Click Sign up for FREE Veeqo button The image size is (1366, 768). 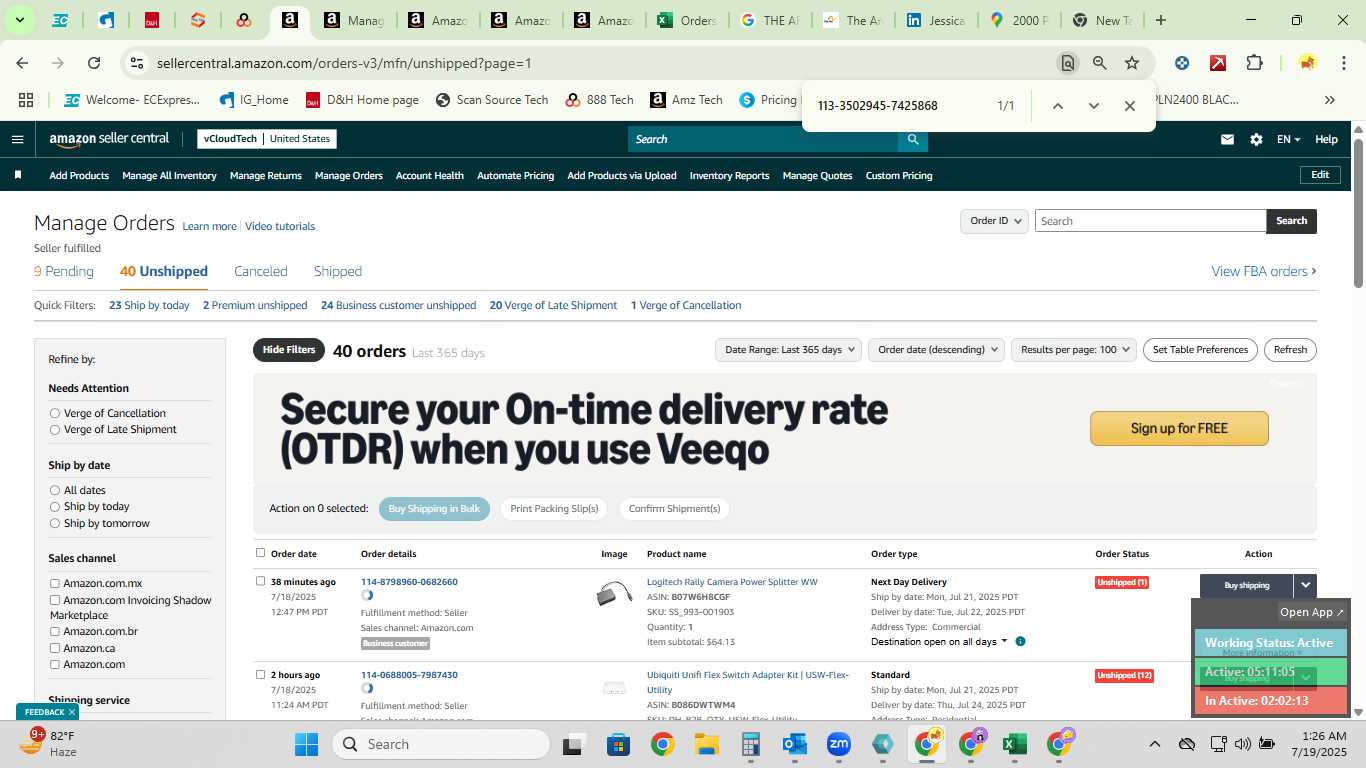(1179, 428)
